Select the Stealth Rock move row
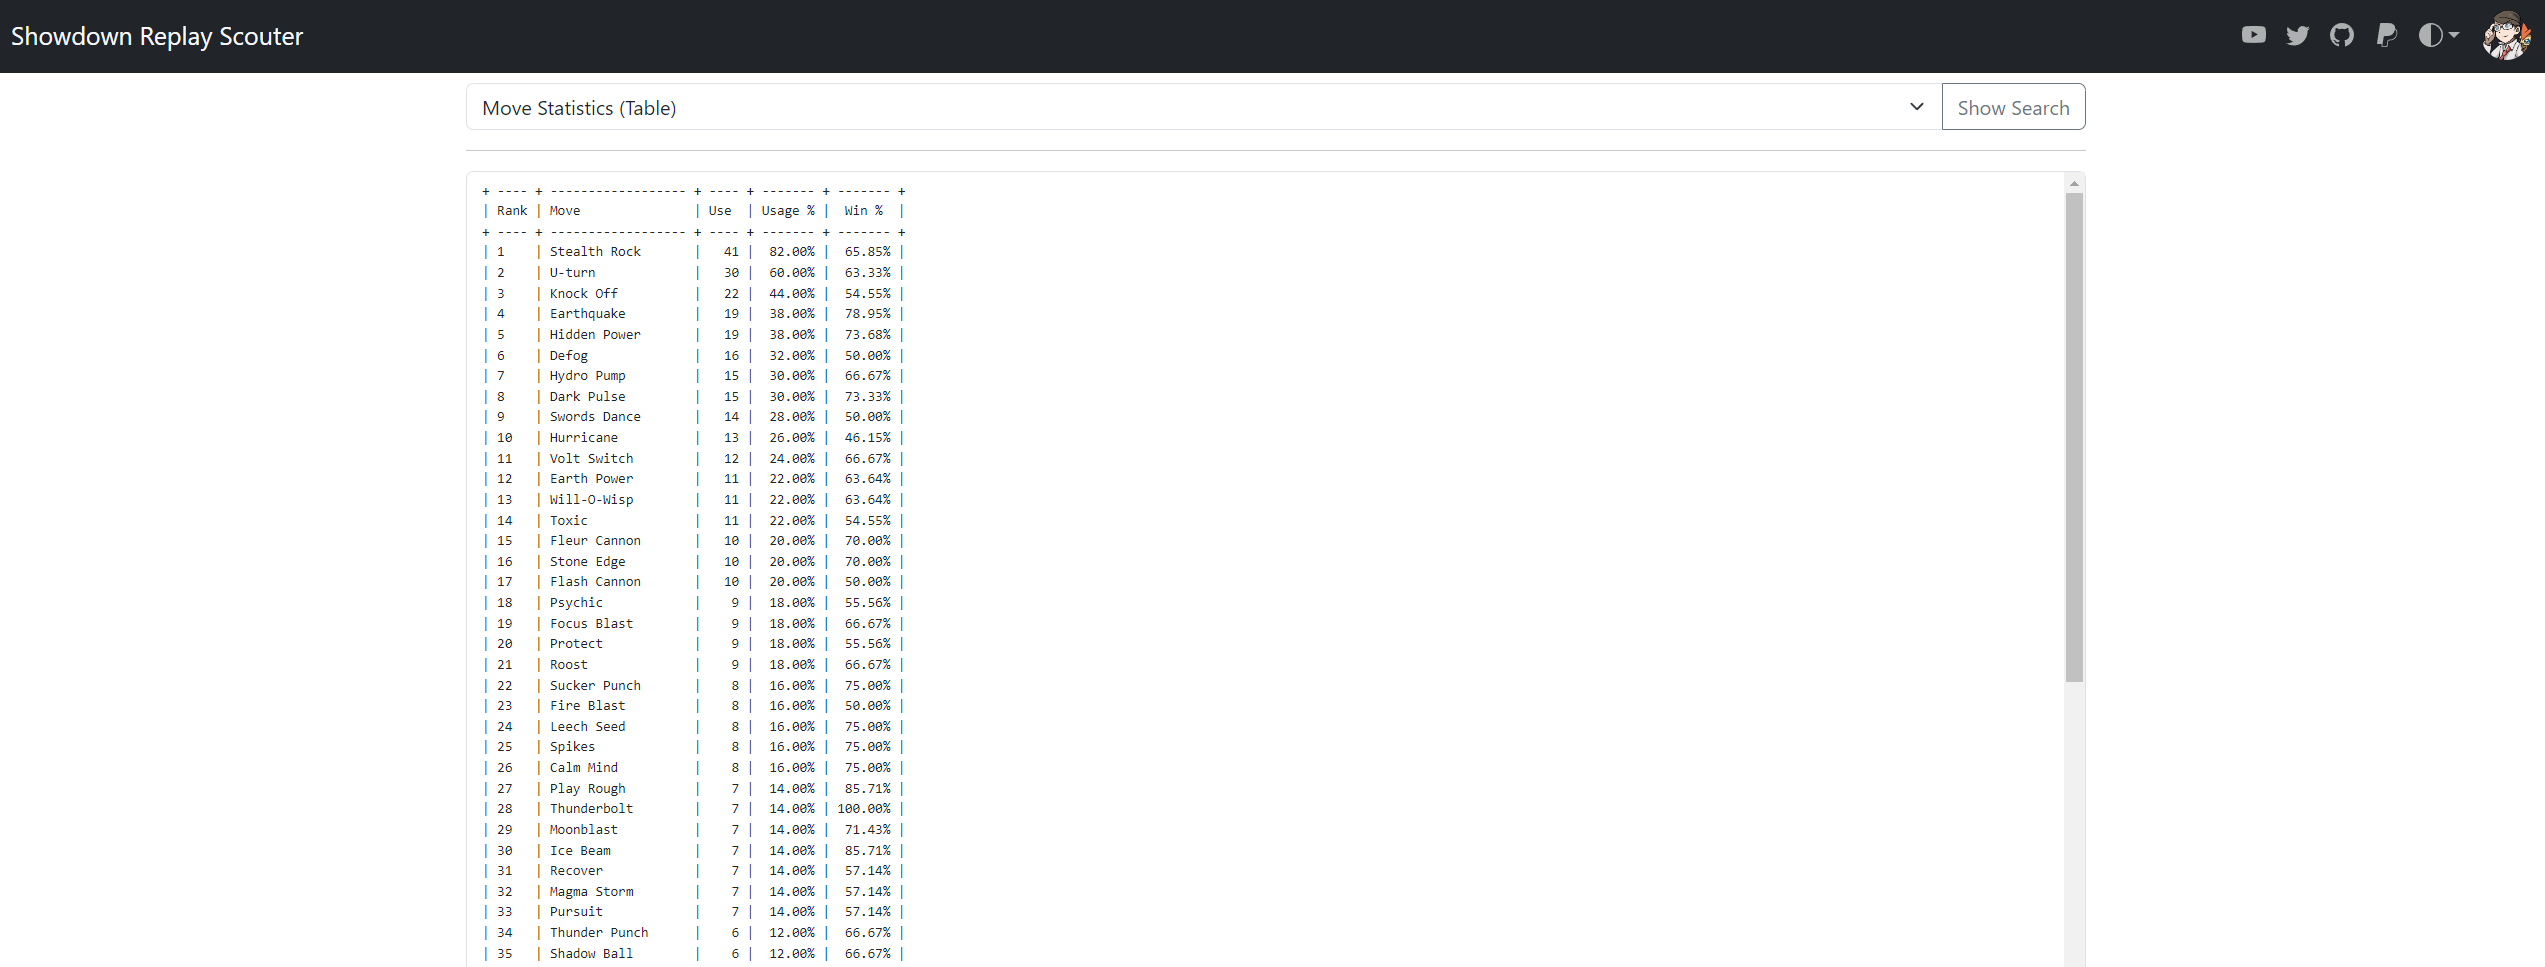2545x967 pixels. [x=694, y=252]
